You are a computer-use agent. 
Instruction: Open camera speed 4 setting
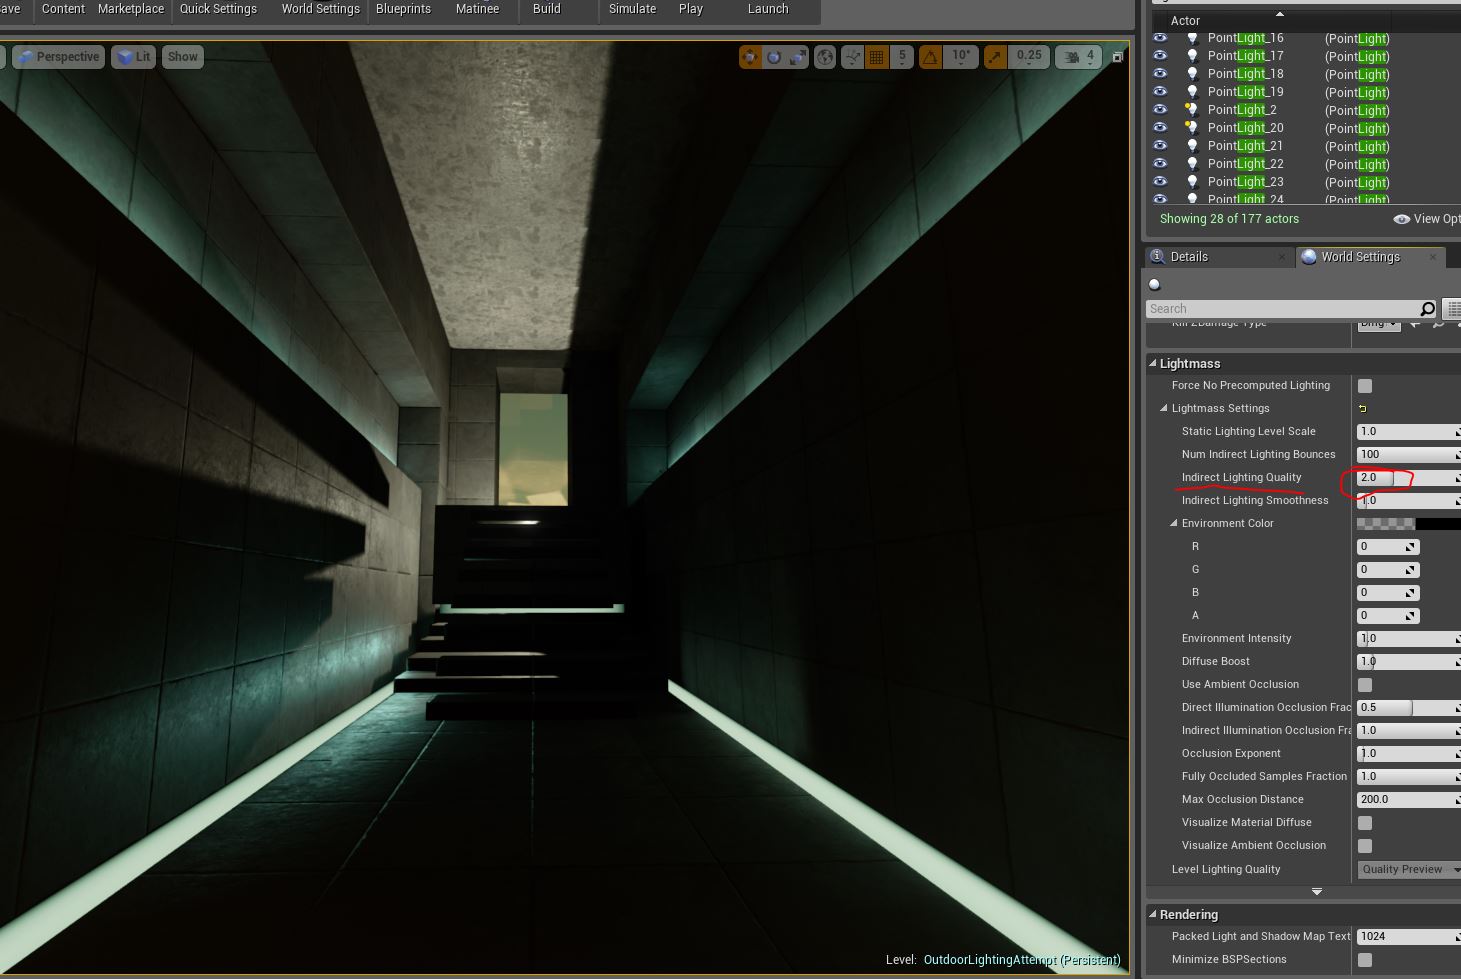1080,57
